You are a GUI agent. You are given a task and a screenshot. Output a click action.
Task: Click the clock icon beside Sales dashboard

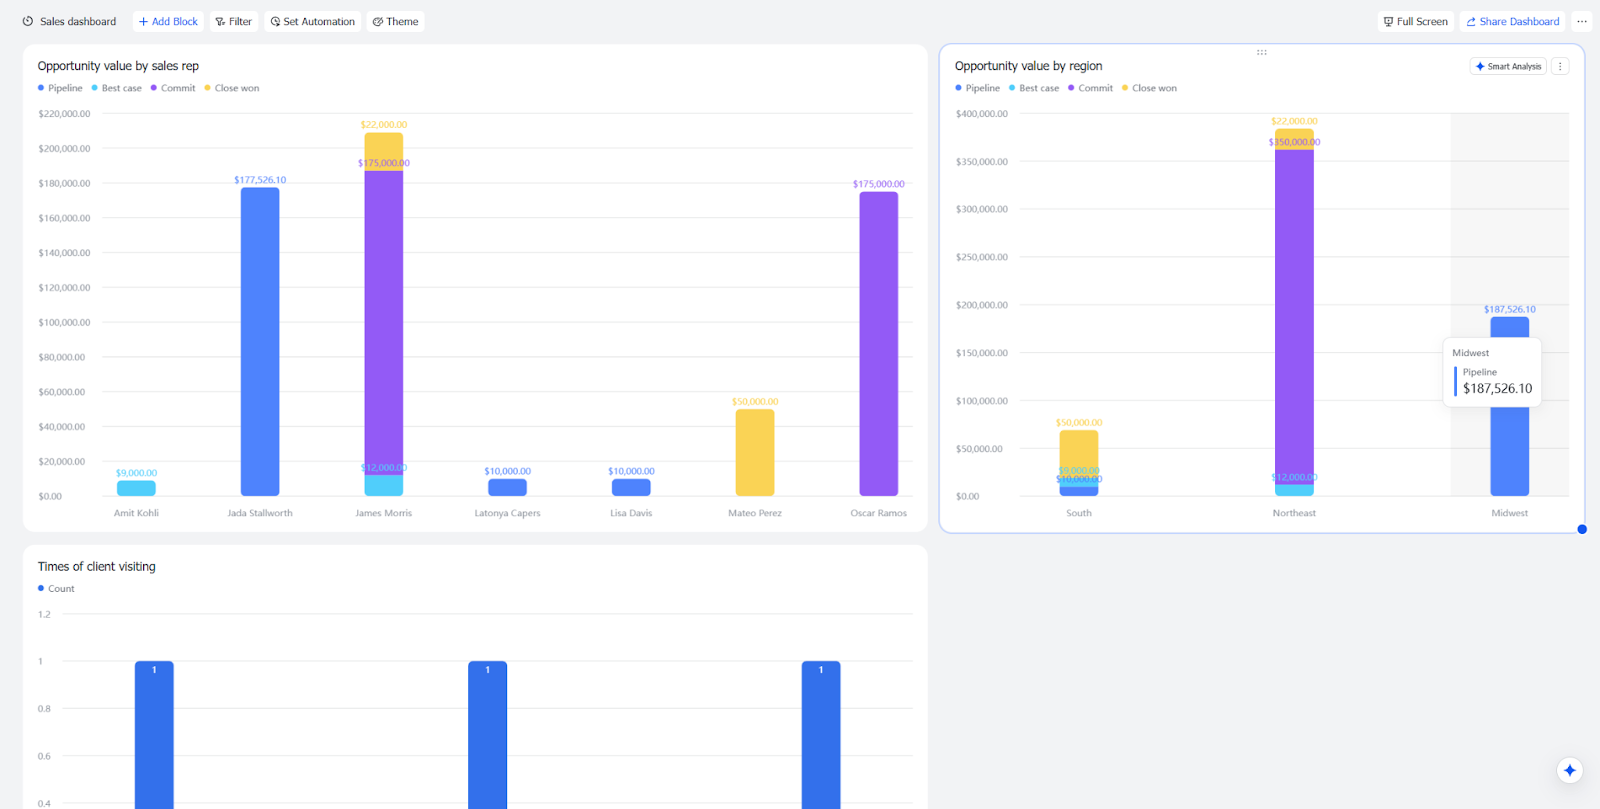[28, 21]
